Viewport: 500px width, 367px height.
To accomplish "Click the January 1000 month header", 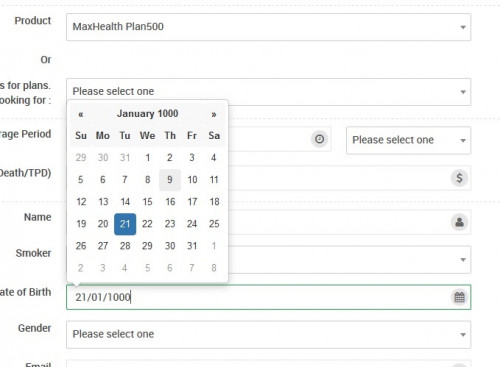I will [147, 114].
